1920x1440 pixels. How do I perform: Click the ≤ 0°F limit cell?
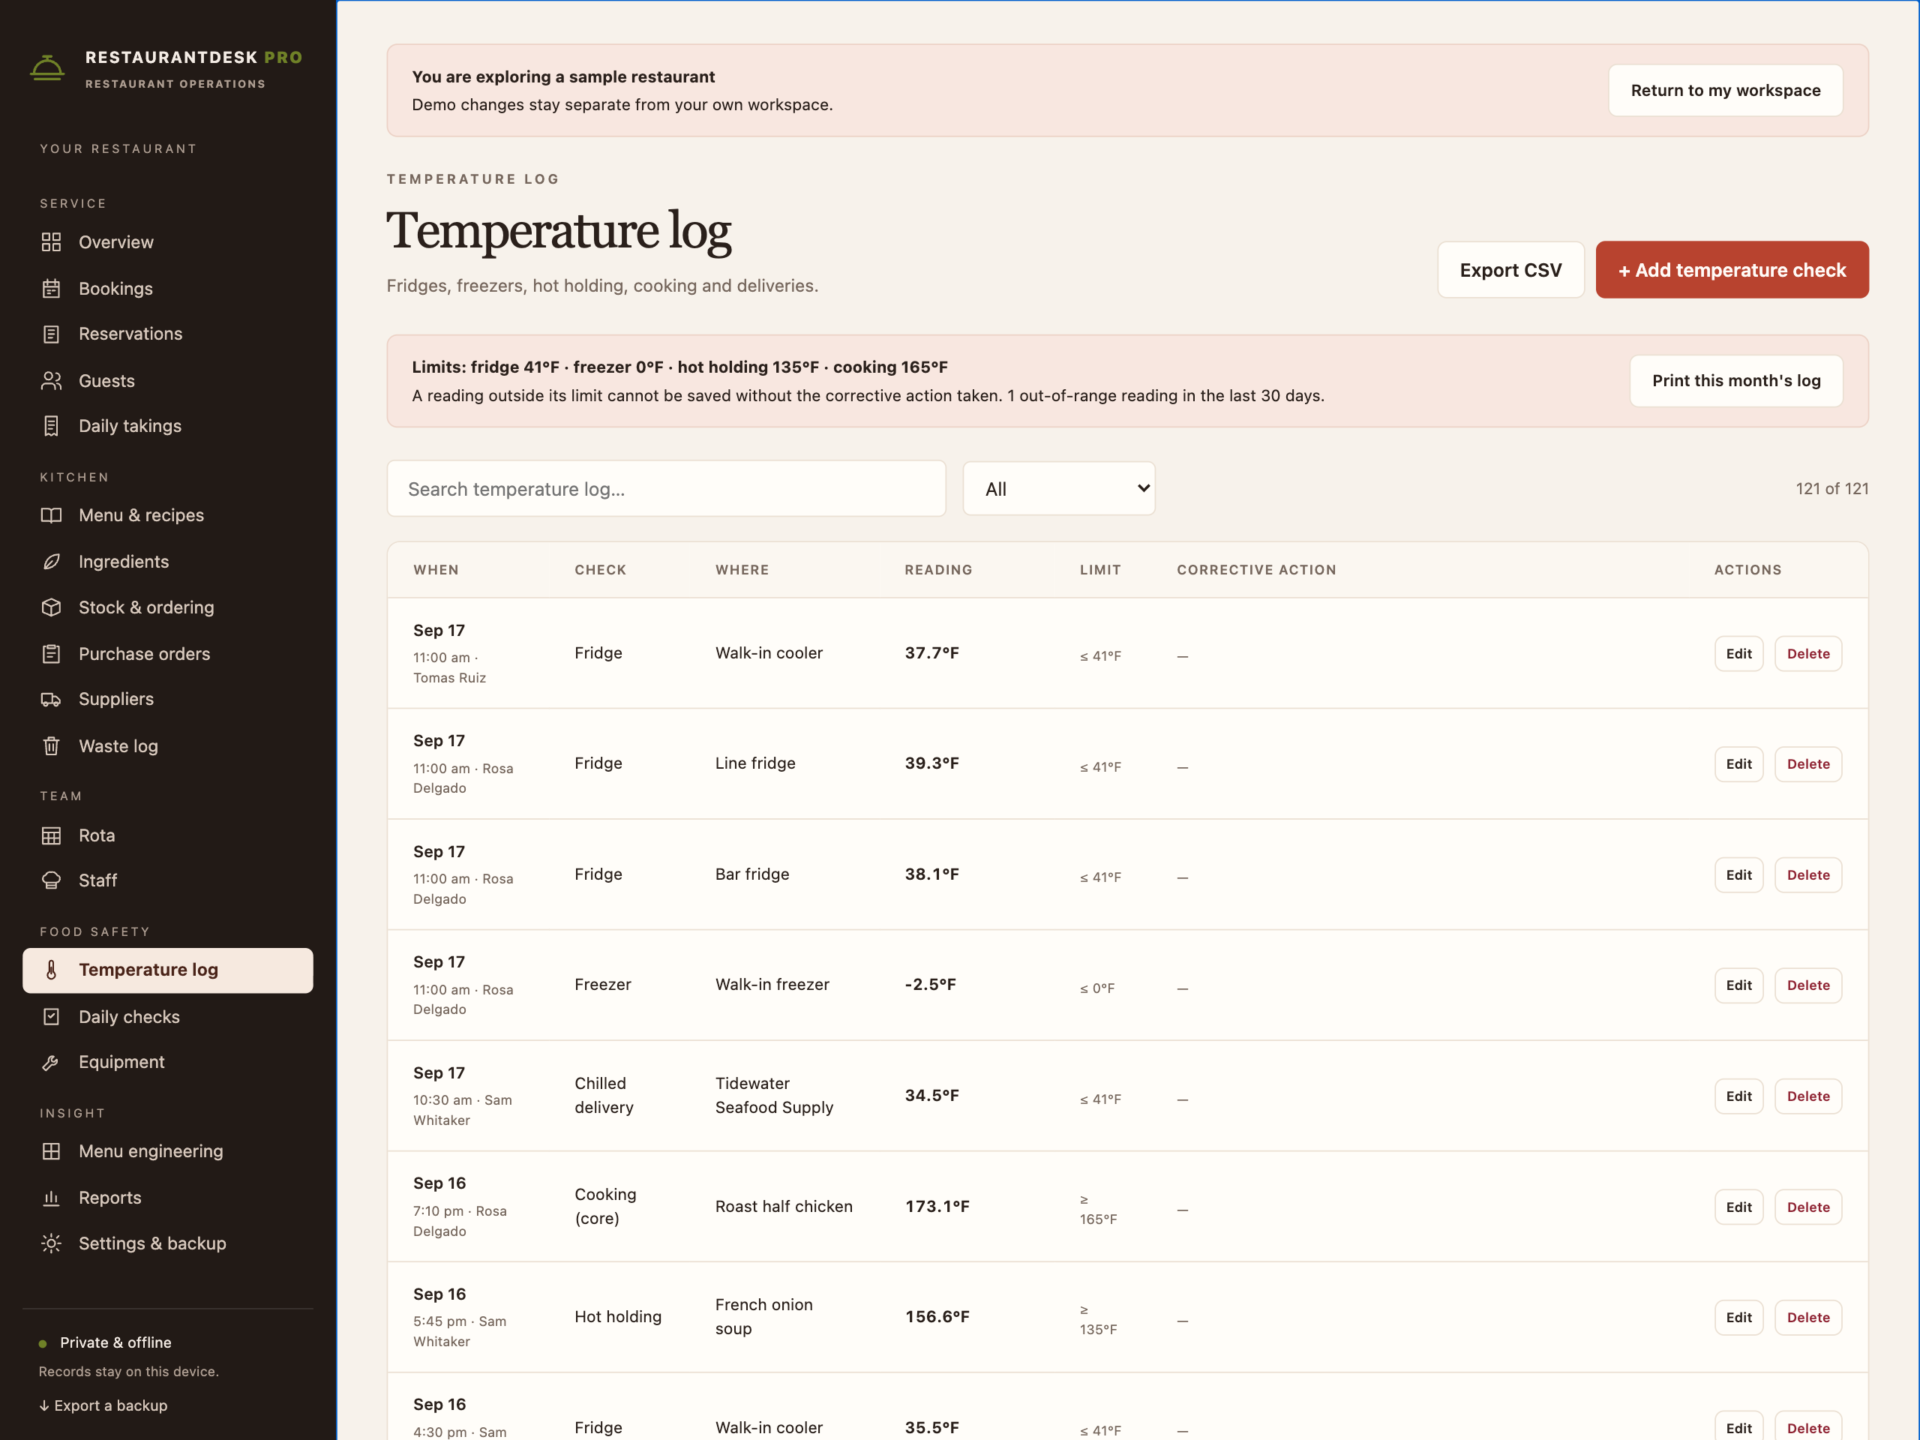pos(1097,988)
